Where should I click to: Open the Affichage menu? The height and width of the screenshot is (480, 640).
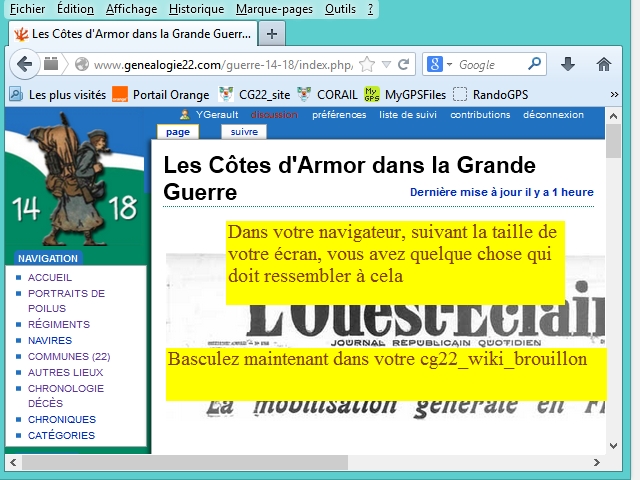(131, 9)
